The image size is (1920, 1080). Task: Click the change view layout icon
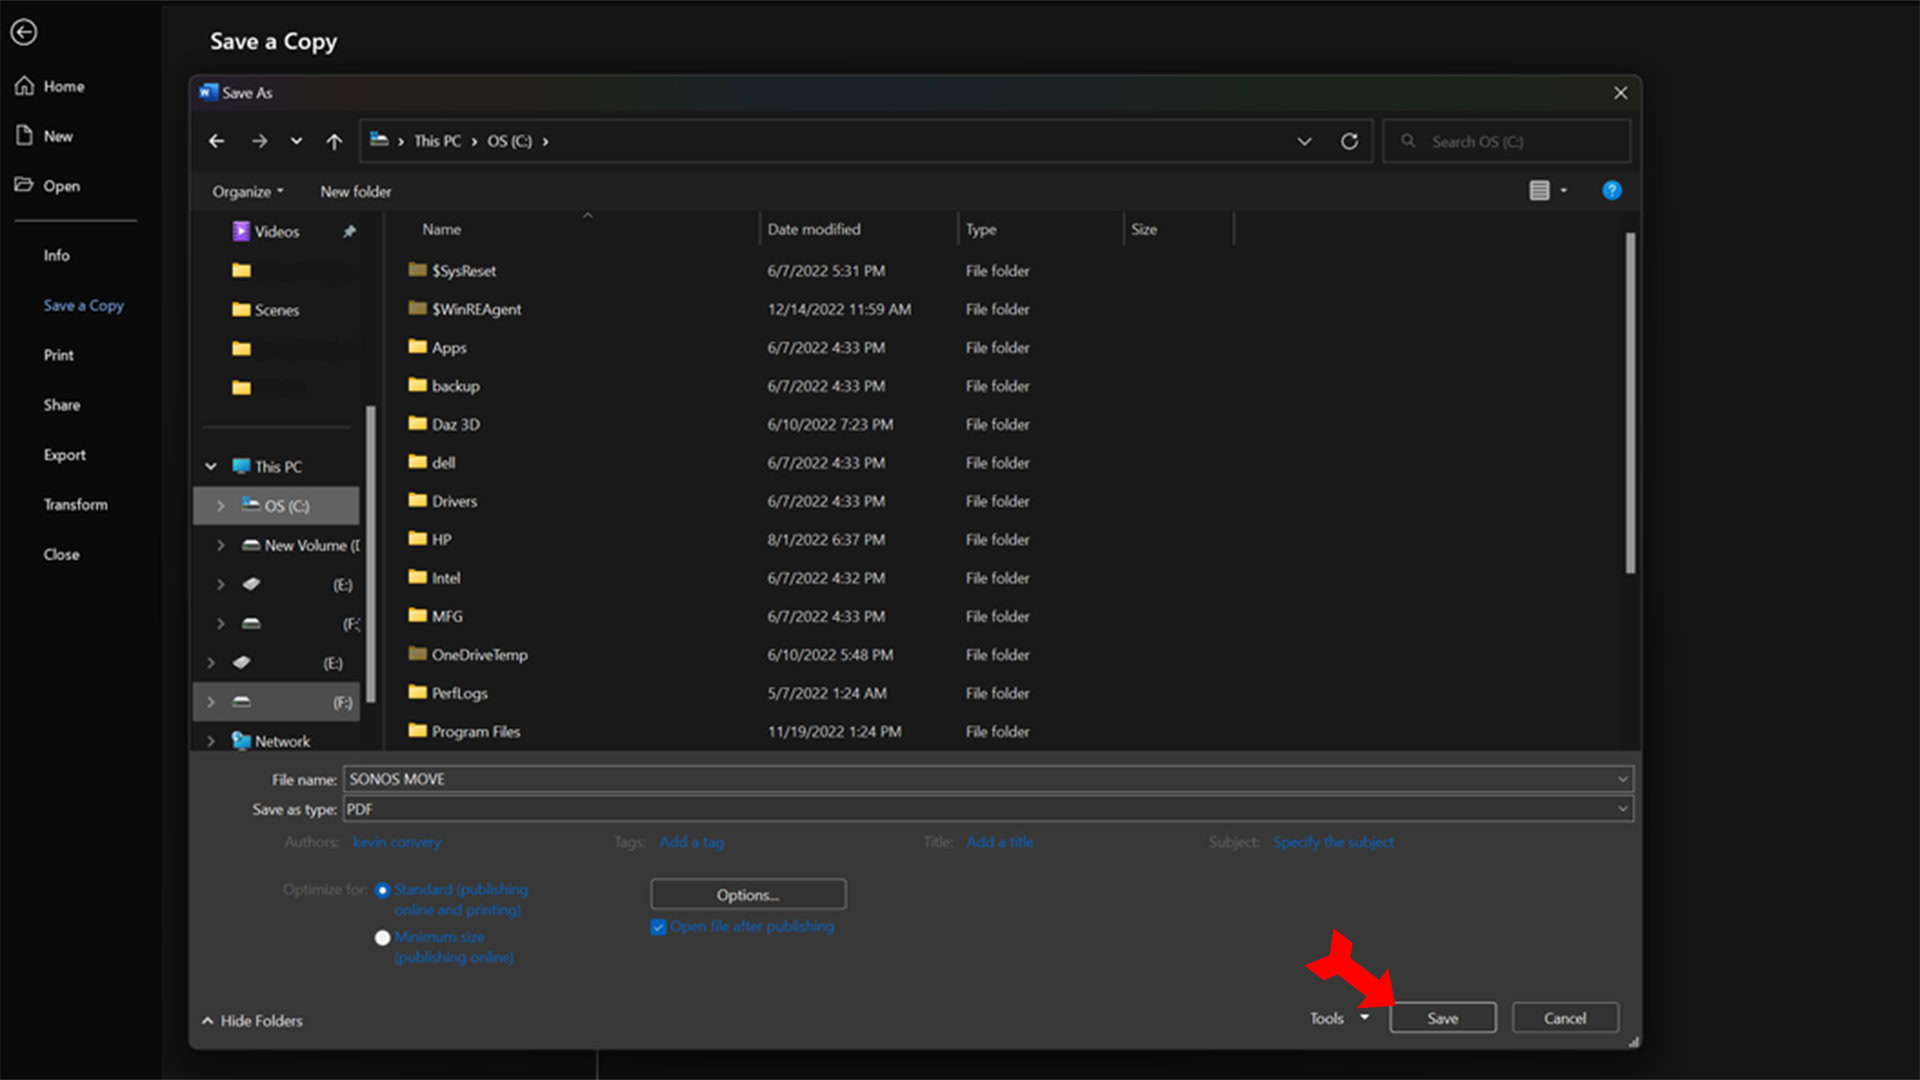(1539, 191)
